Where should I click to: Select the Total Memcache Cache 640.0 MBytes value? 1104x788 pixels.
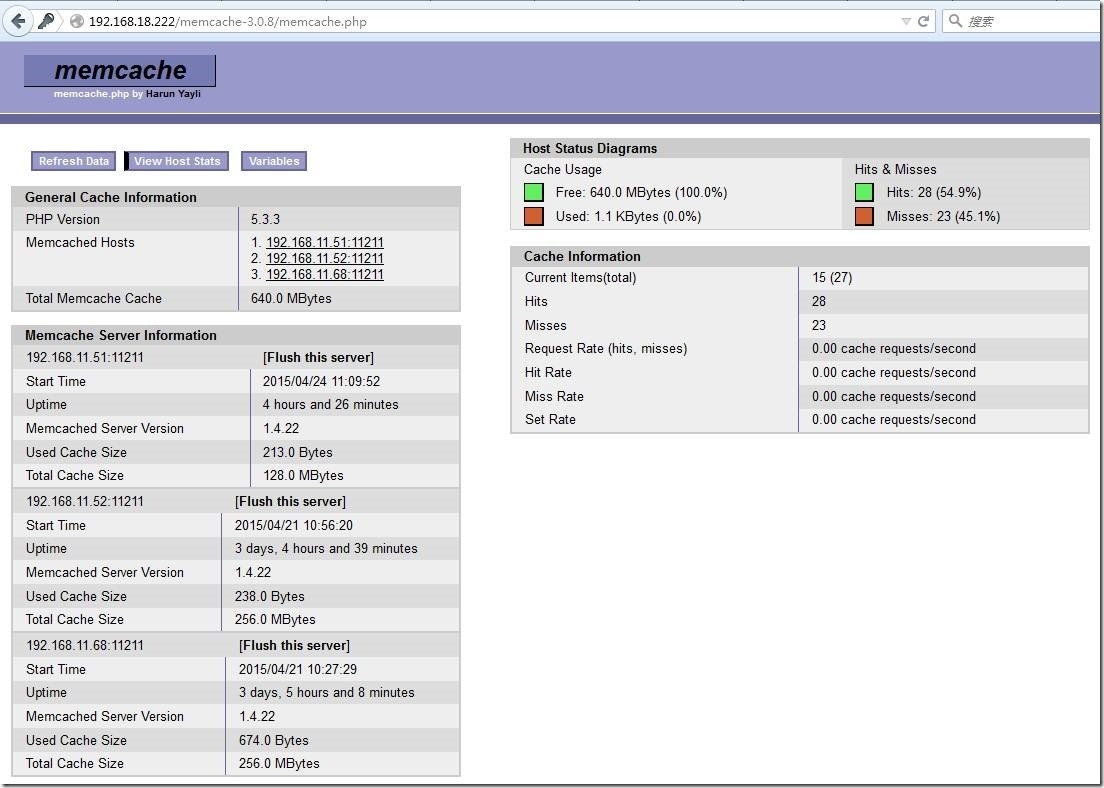pos(291,299)
